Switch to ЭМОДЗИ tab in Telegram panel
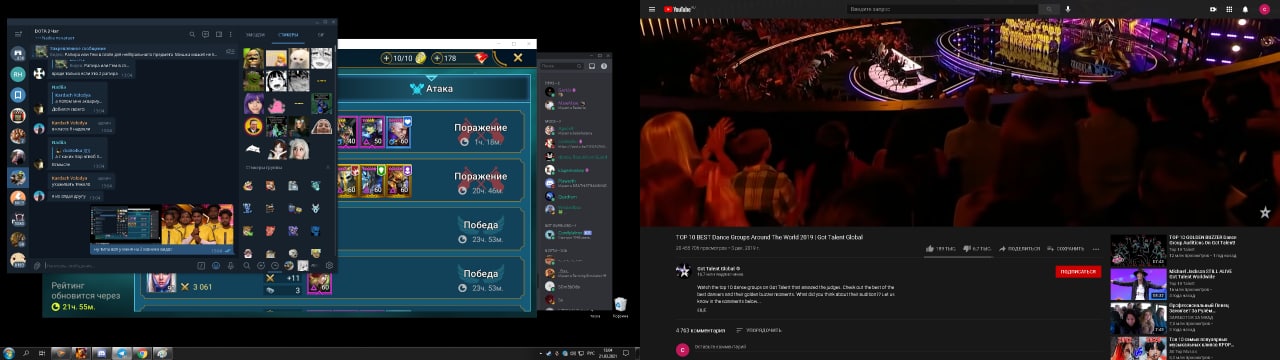This screenshot has height=360, width=1280. (255, 34)
